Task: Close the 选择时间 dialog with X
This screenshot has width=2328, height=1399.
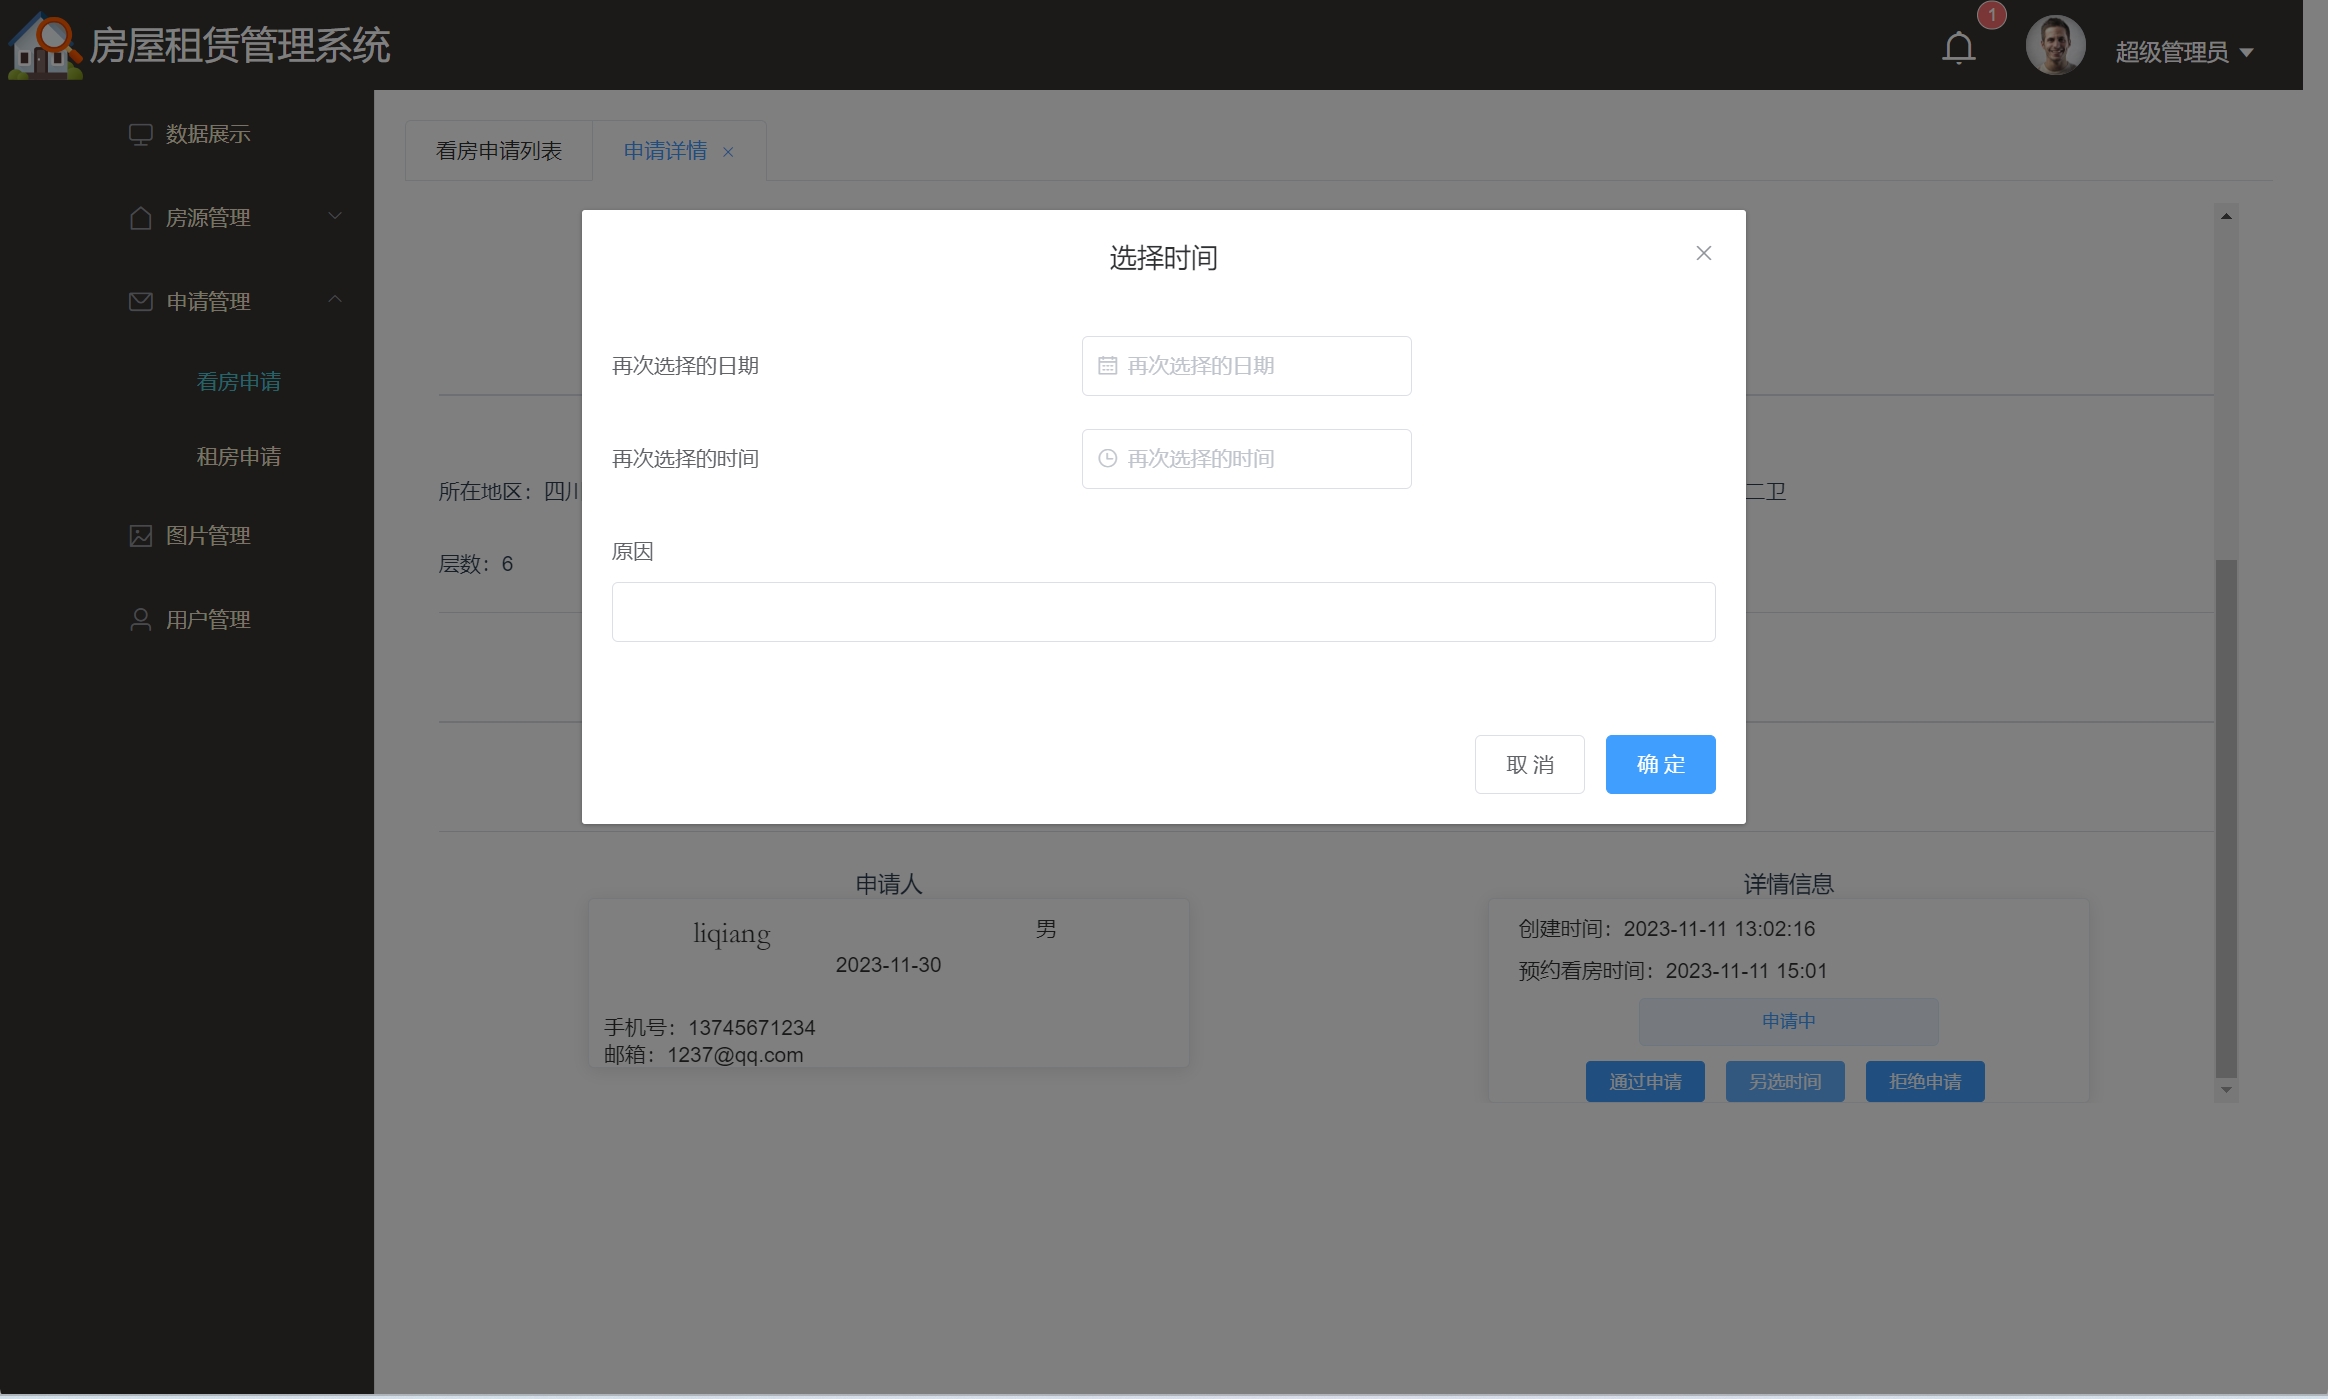Action: [1704, 254]
